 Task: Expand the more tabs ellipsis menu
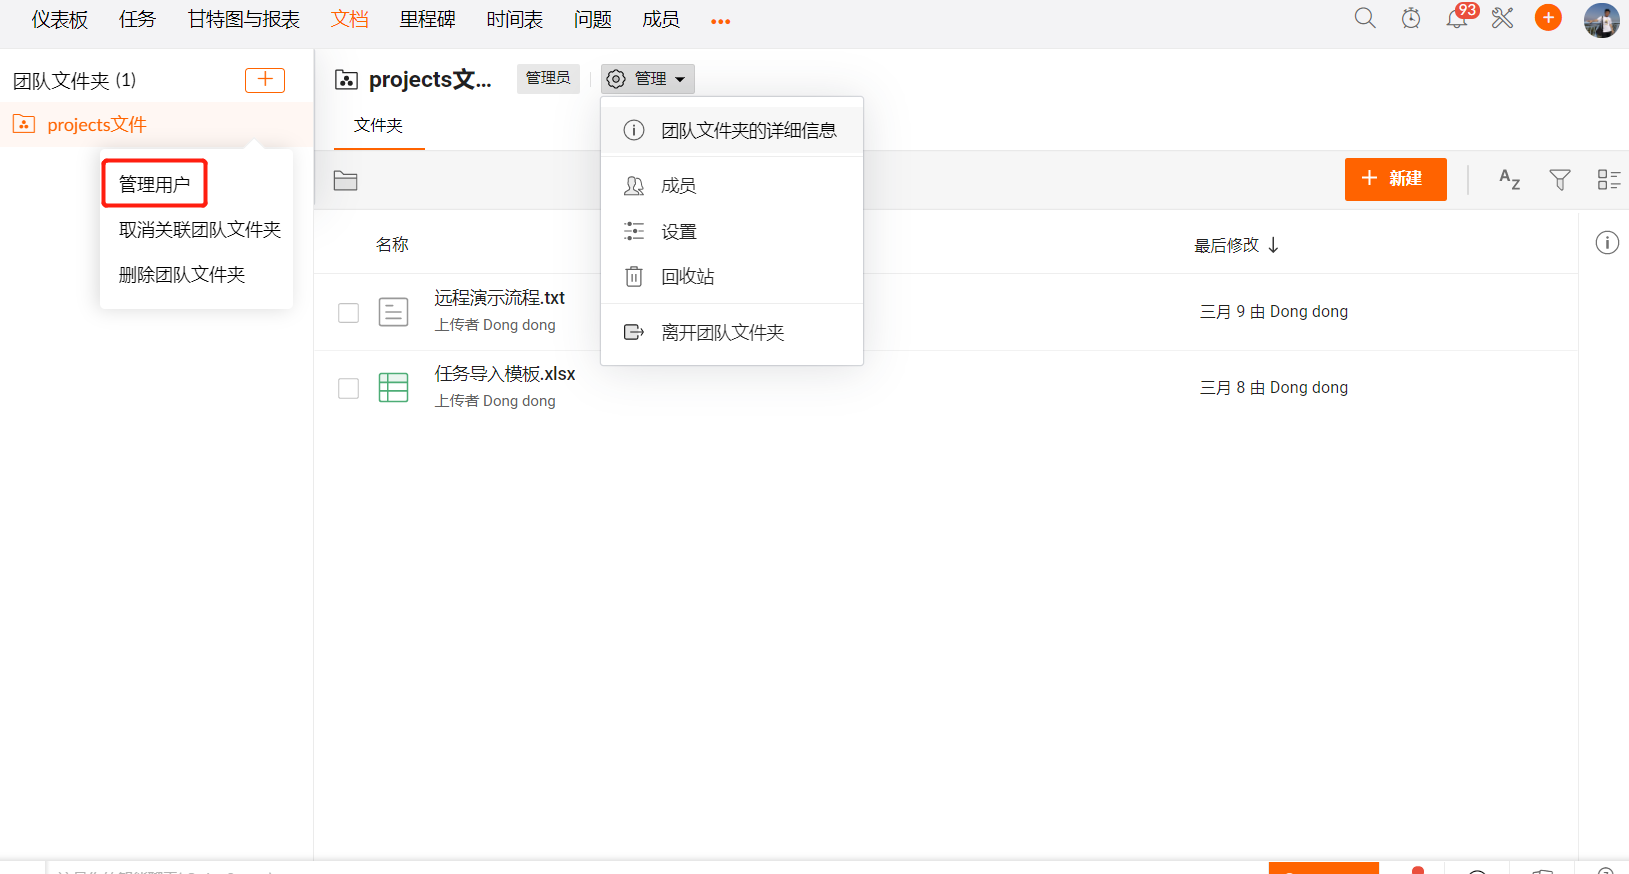click(x=720, y=21)
